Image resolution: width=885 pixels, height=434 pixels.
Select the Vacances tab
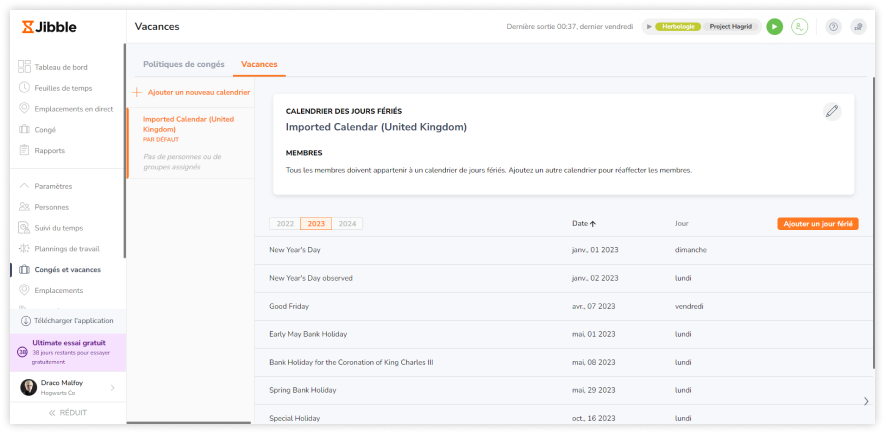tap(259, 64)
